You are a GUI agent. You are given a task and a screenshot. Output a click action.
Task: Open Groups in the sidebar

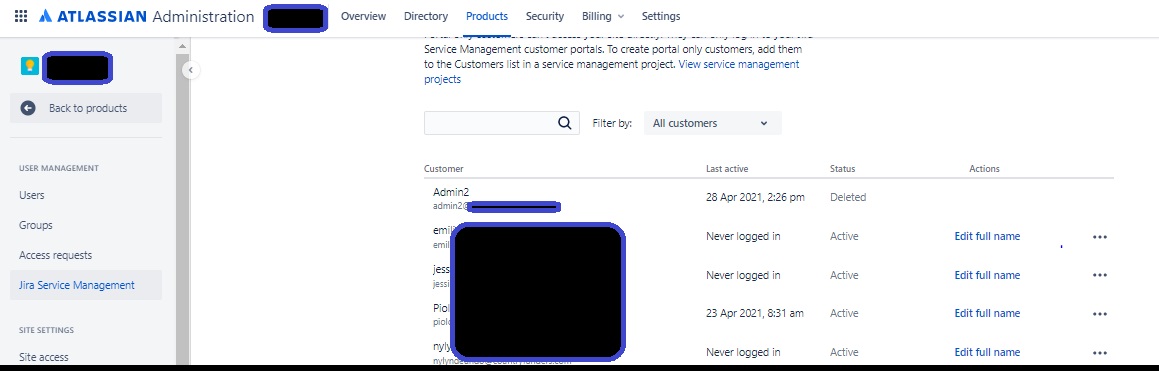35,225
